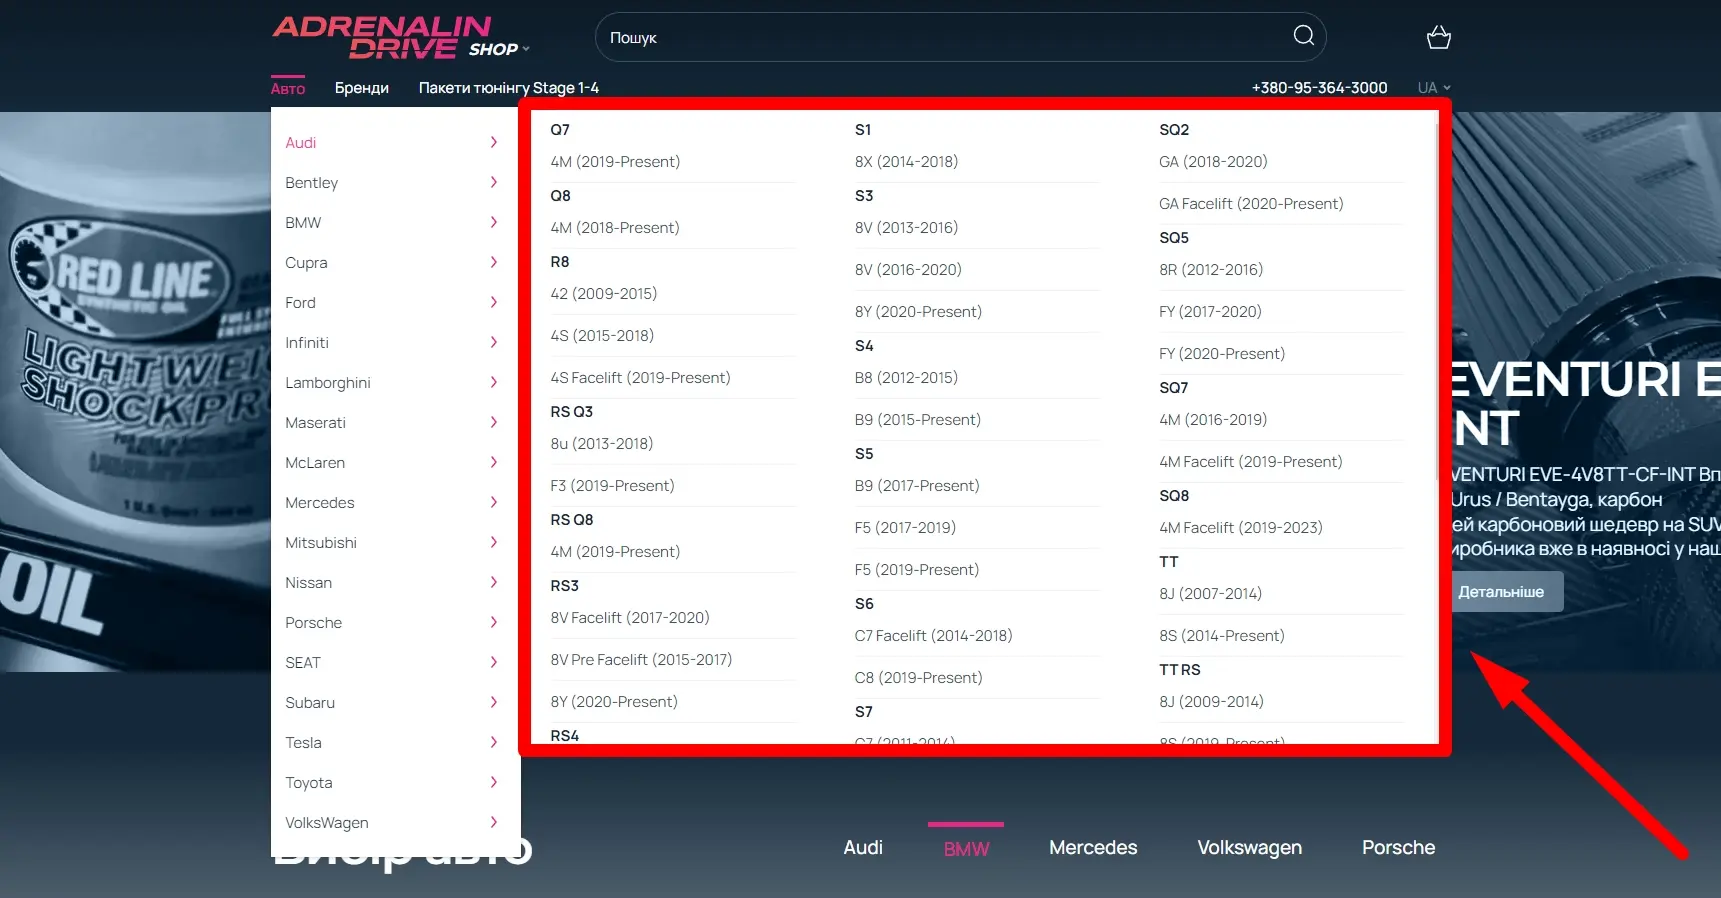The image size is (1721, 898).
Task: Click the Adrenalin Drive Shop logo
Action: coord(399,38)
